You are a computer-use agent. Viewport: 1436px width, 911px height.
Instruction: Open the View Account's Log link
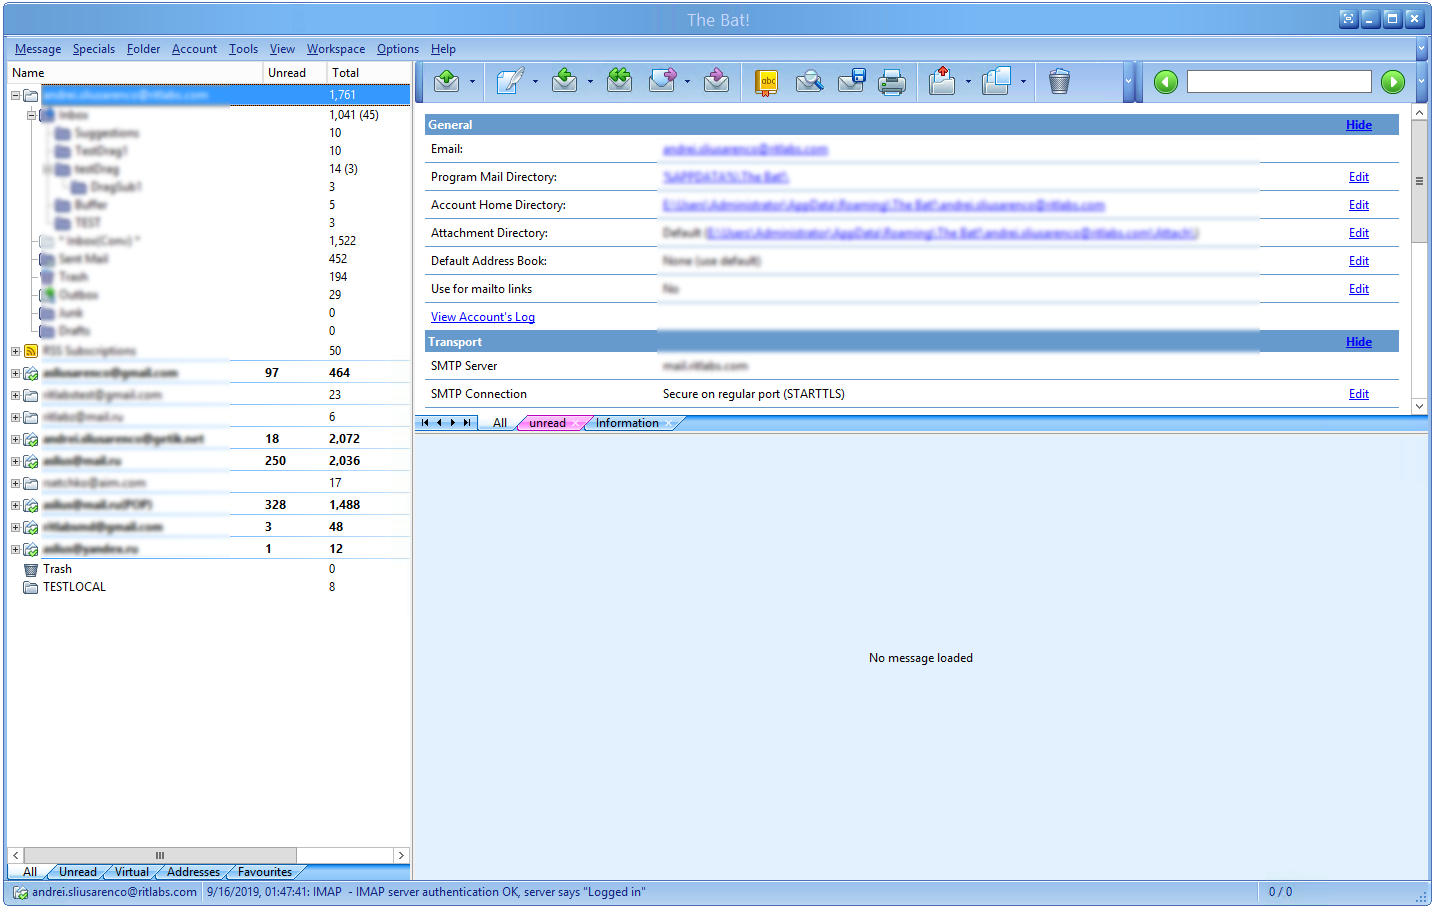(482, 317)
